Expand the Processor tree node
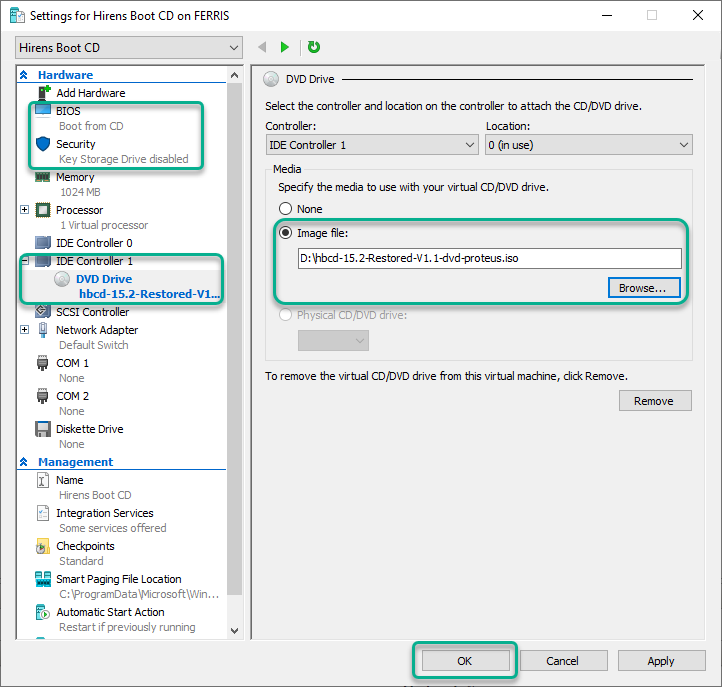The image size is (722, 687). (25, 210)
